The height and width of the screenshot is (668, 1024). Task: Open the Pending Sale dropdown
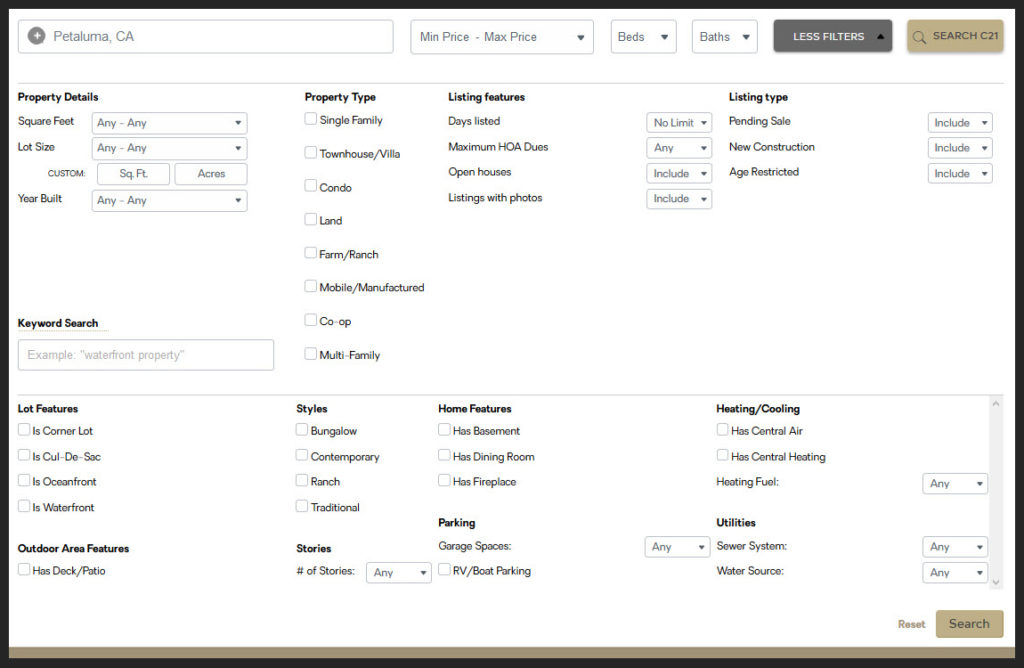click(960, 123)
